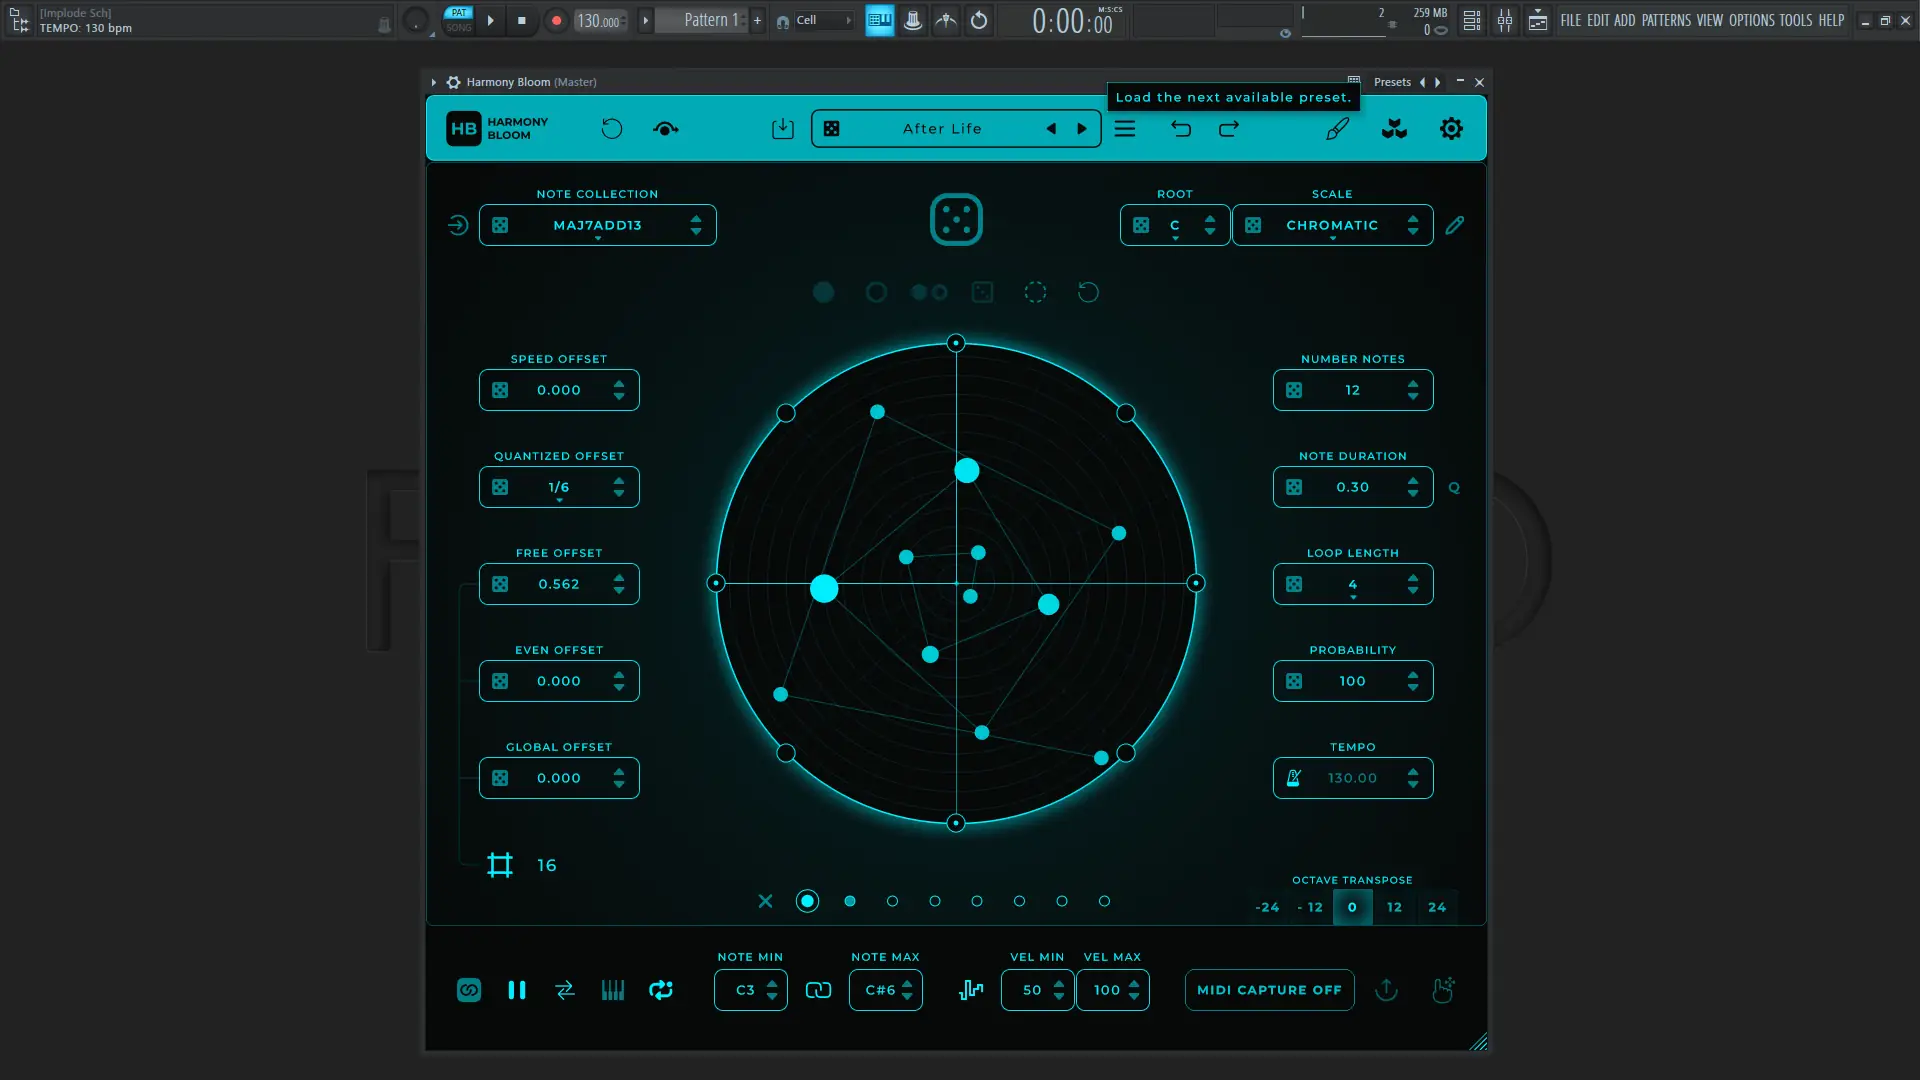
Task: Randomize the Free Offset dice icon
Action: (x=500, y=584)
